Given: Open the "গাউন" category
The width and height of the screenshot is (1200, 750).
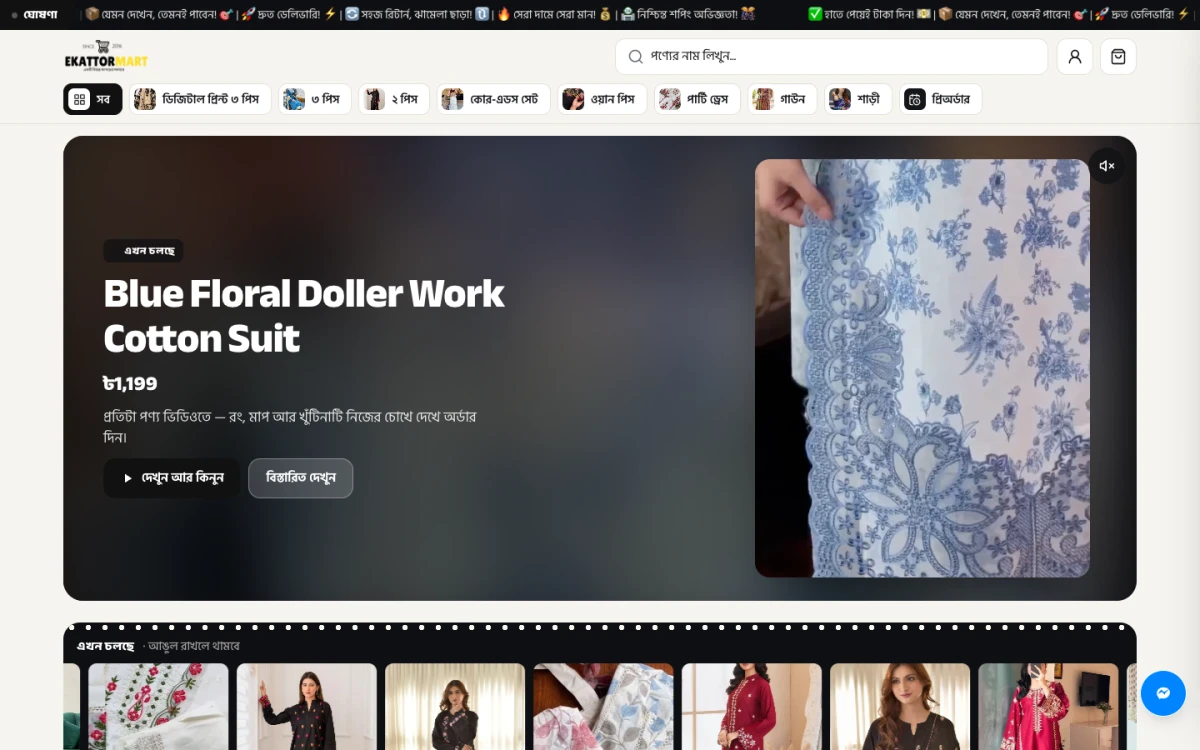Looking at the screenshot, I should tap(782, 99).
